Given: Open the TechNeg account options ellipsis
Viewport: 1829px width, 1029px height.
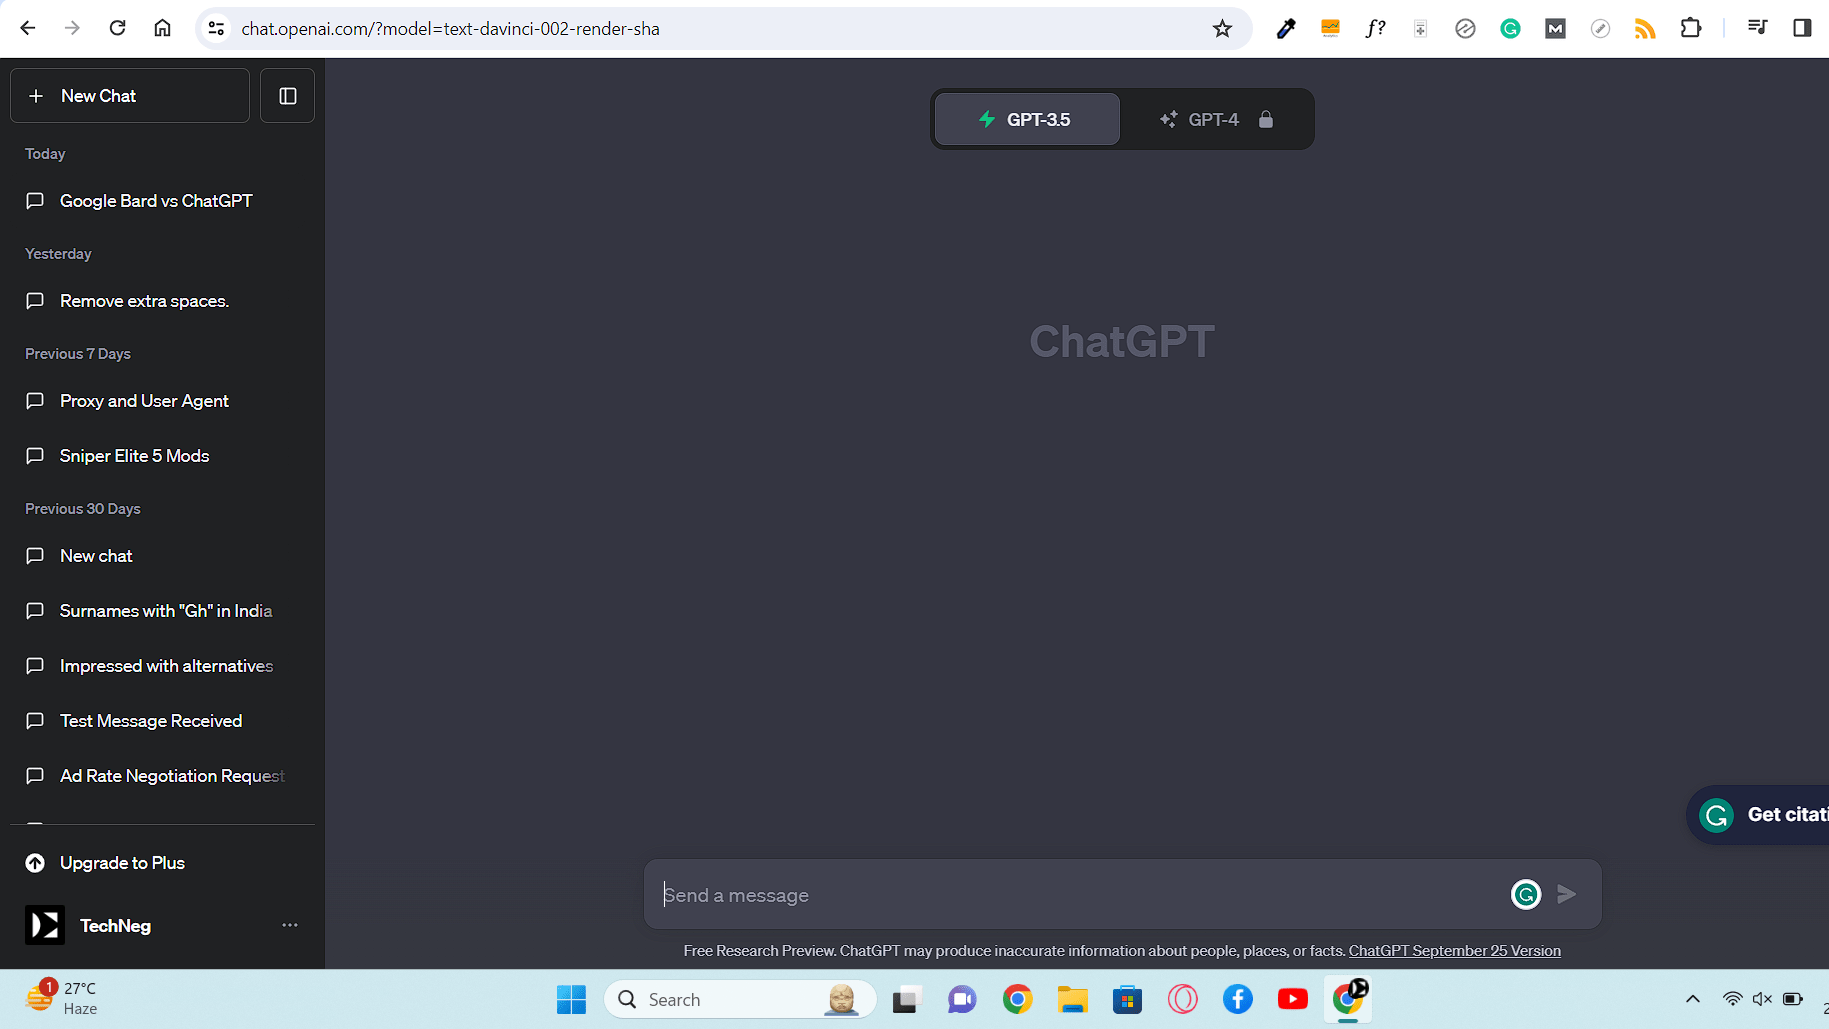Looking at the screenshot, I should click(290, 925).
